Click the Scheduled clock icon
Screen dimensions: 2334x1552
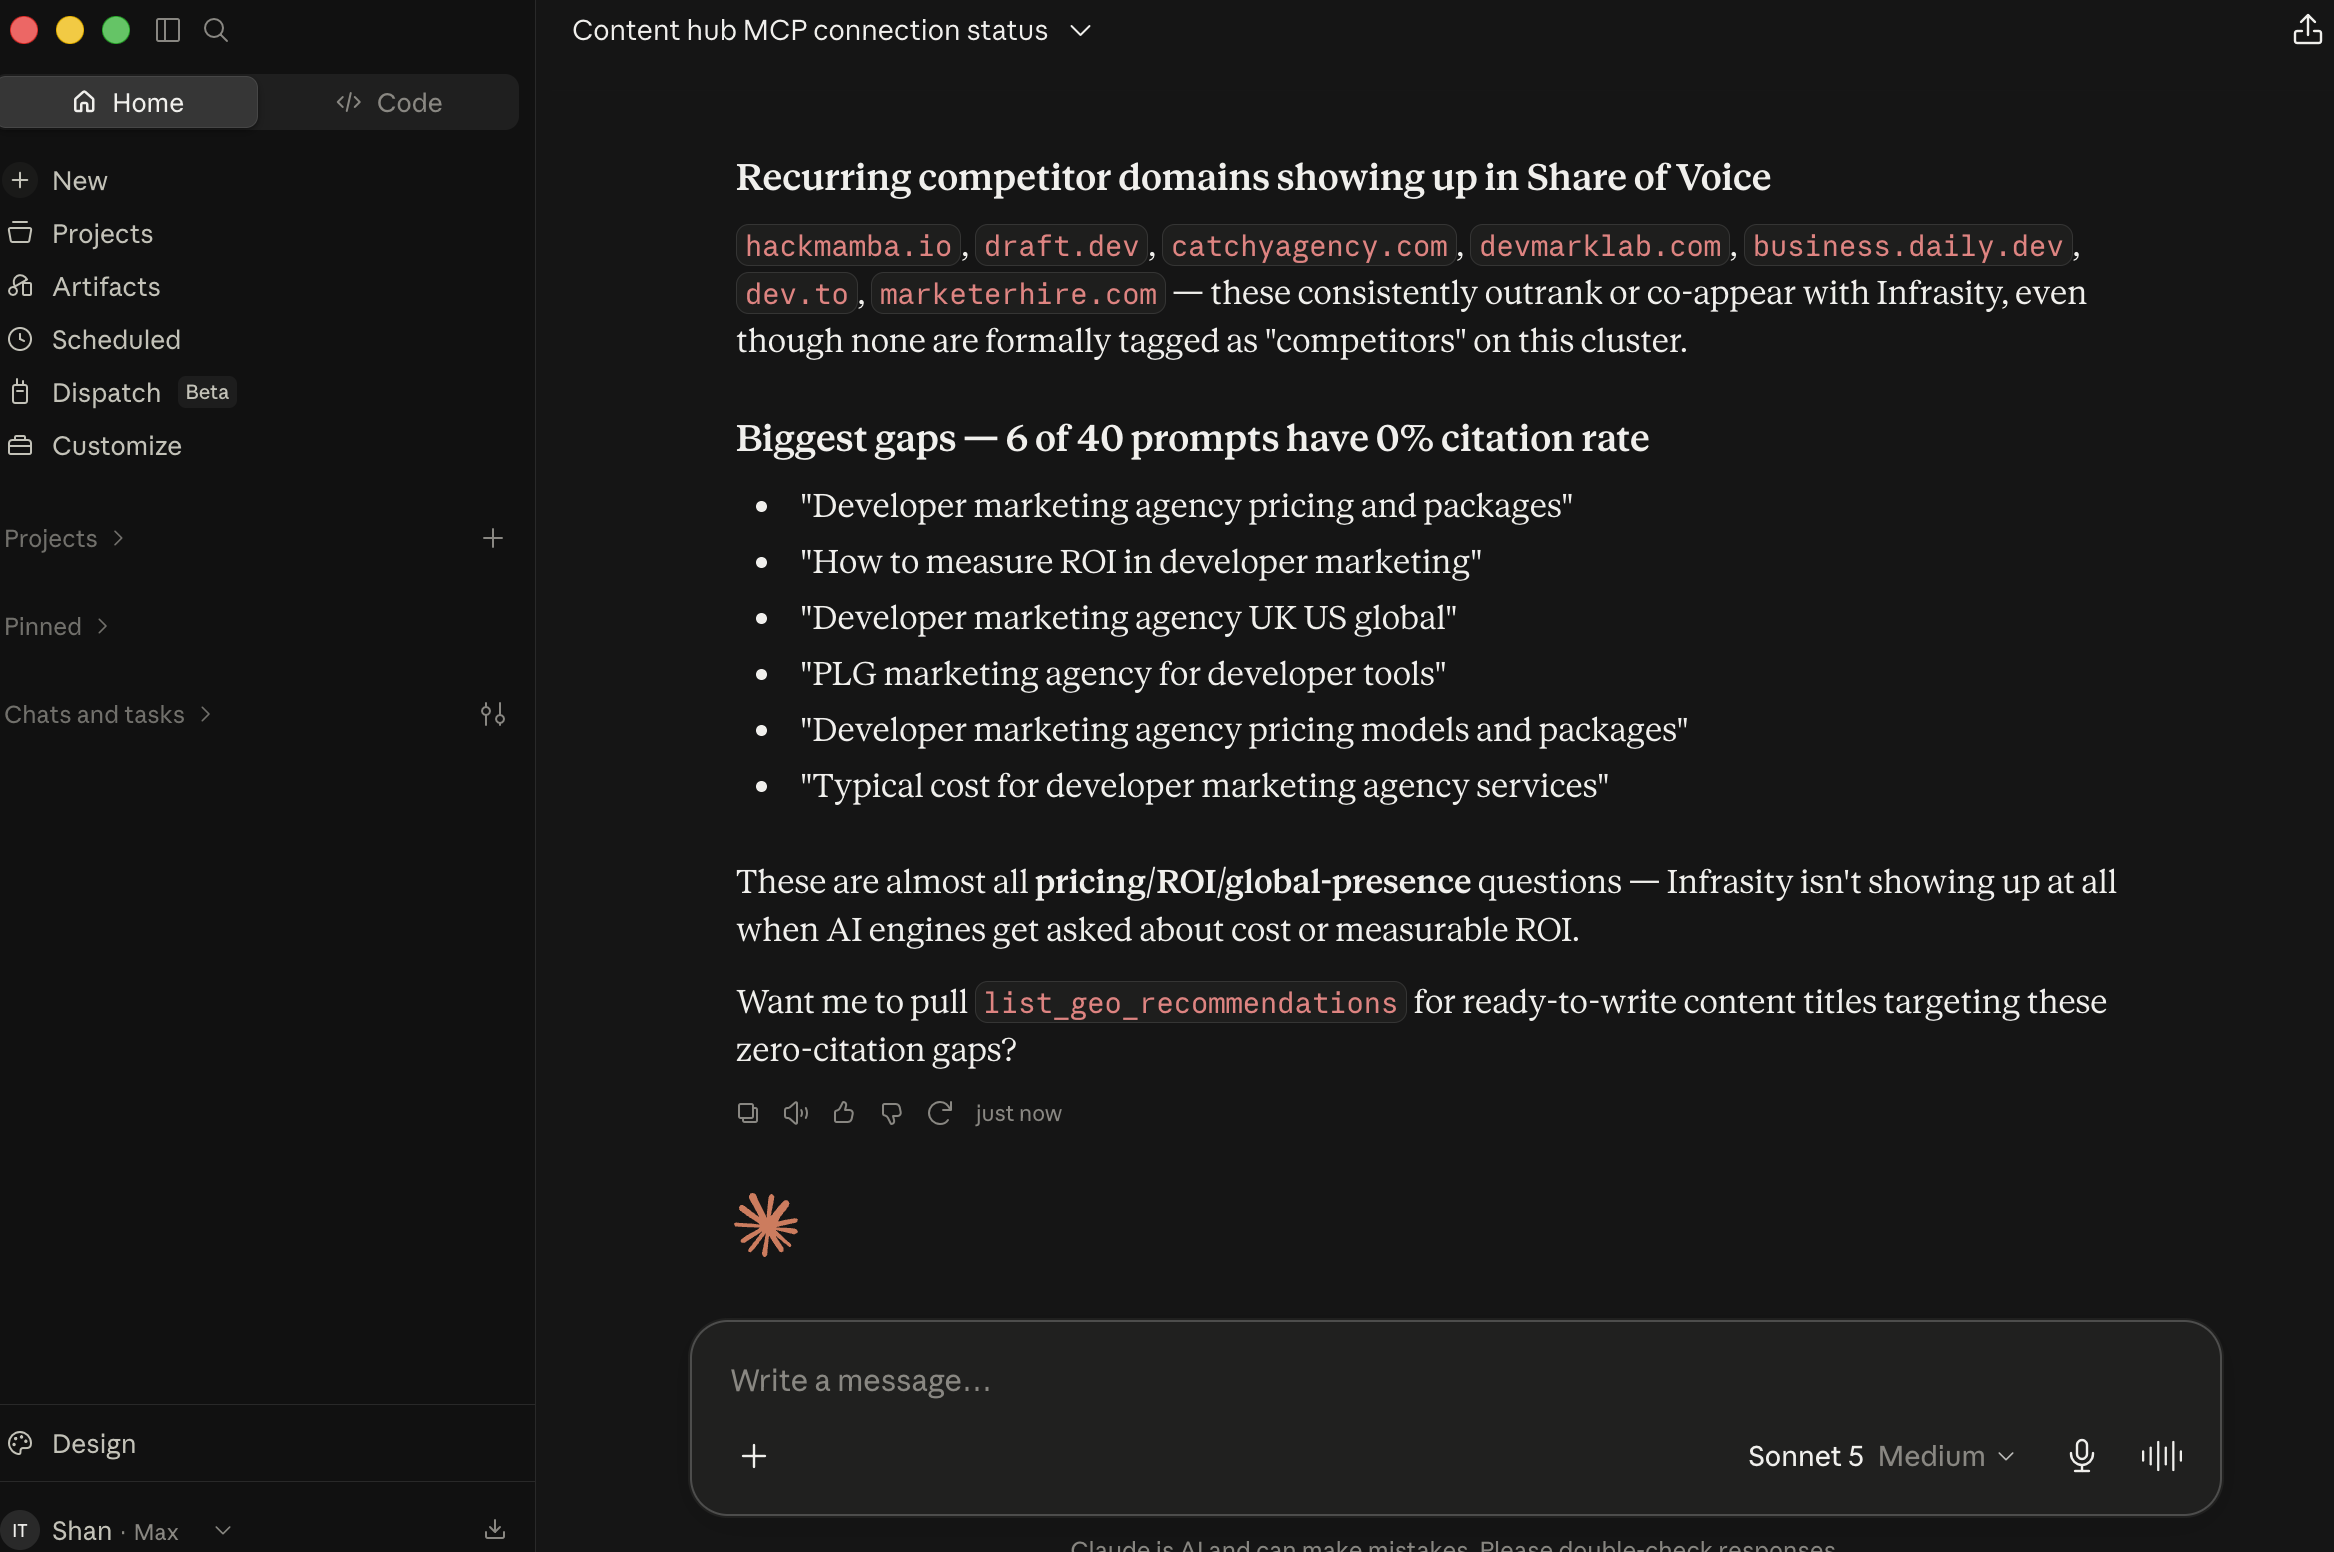[x=20, y=339]
